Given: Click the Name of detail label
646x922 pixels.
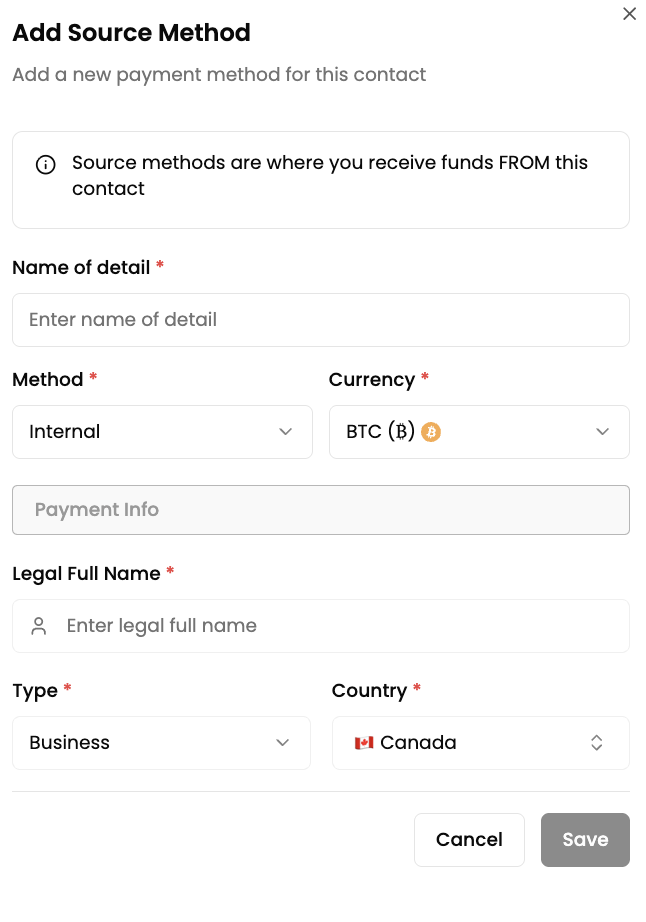Looking at the screenshot, I should click(x=81, y=268).
